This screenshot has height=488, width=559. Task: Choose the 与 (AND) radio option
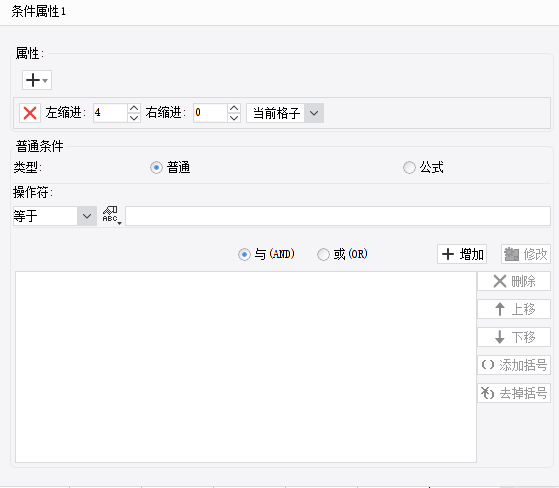244,255
